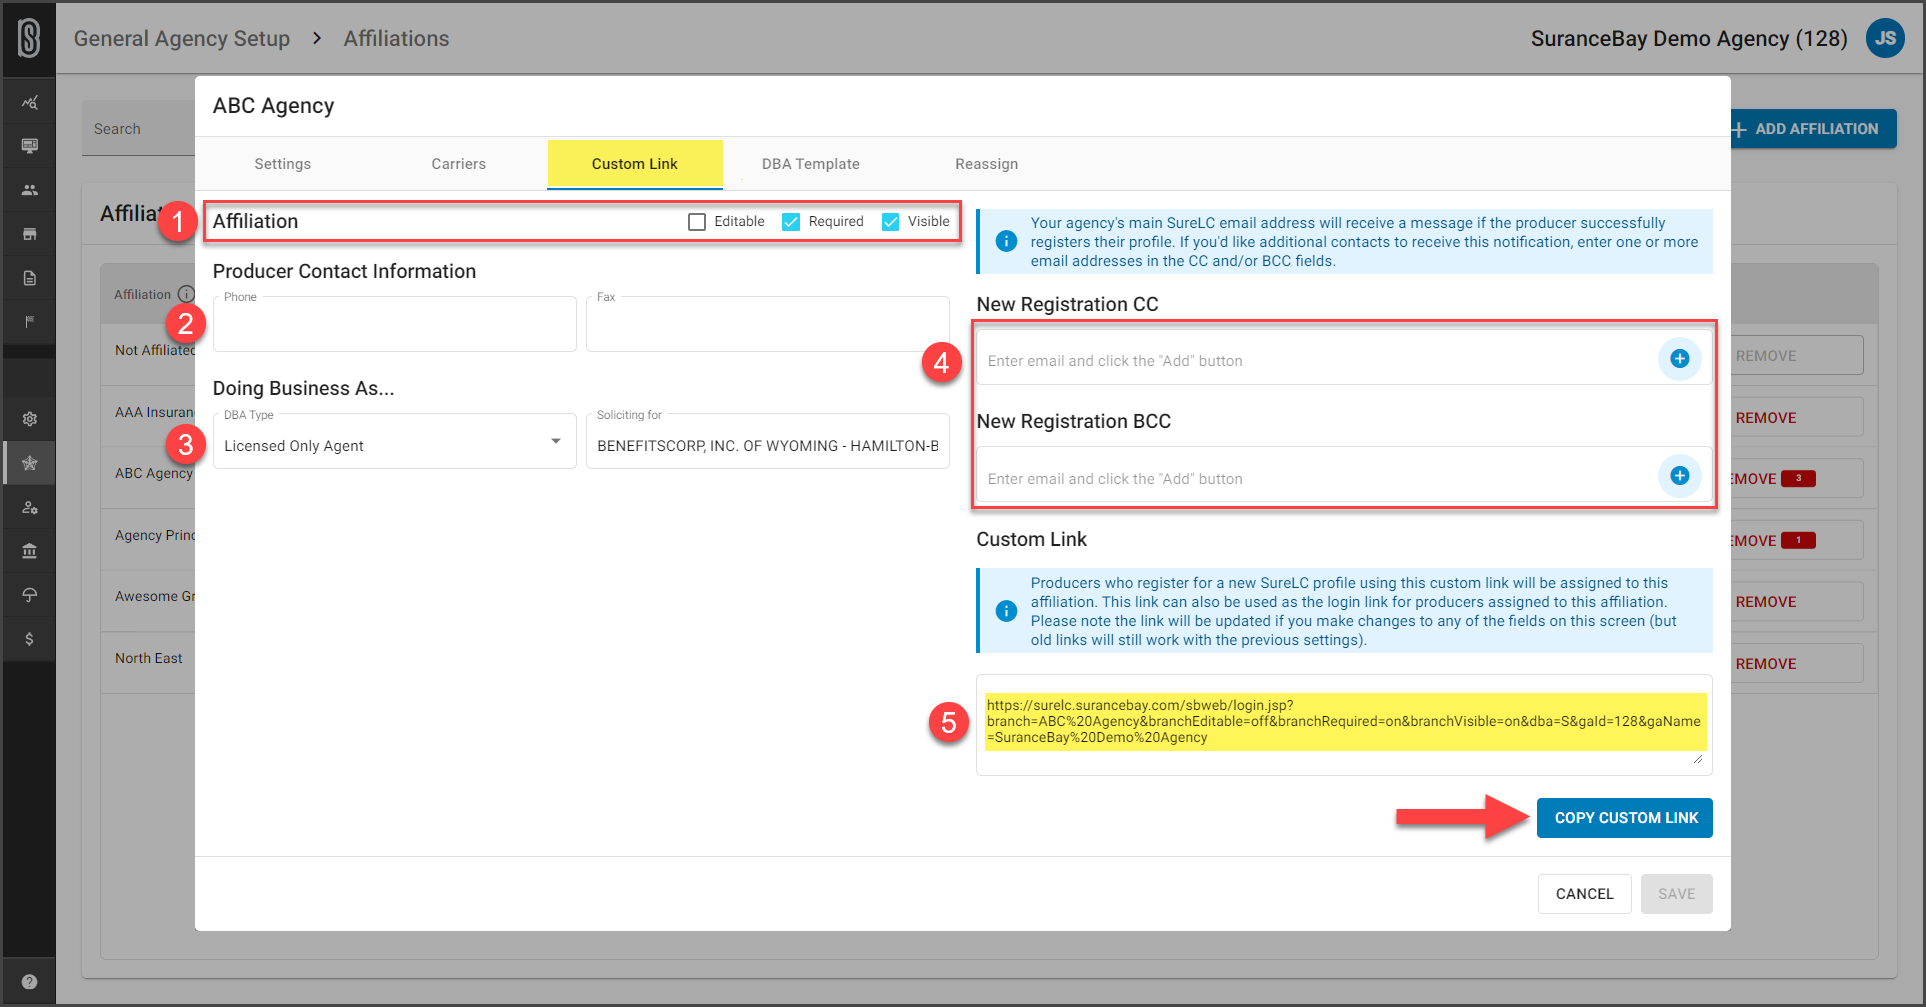Click Remove for Not Affiliated row
Viewport: 1926px width, 1007px height.
(1796, 356)
